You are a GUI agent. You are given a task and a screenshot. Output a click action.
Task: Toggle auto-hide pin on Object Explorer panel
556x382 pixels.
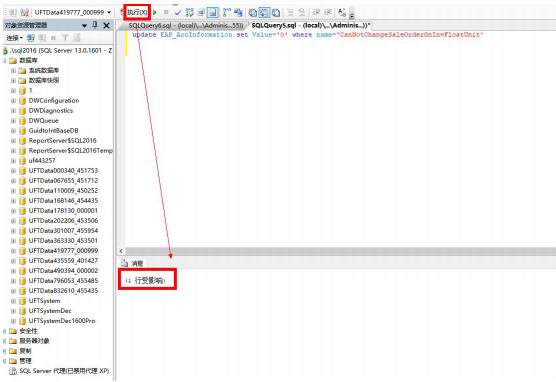tap(95, 25)
